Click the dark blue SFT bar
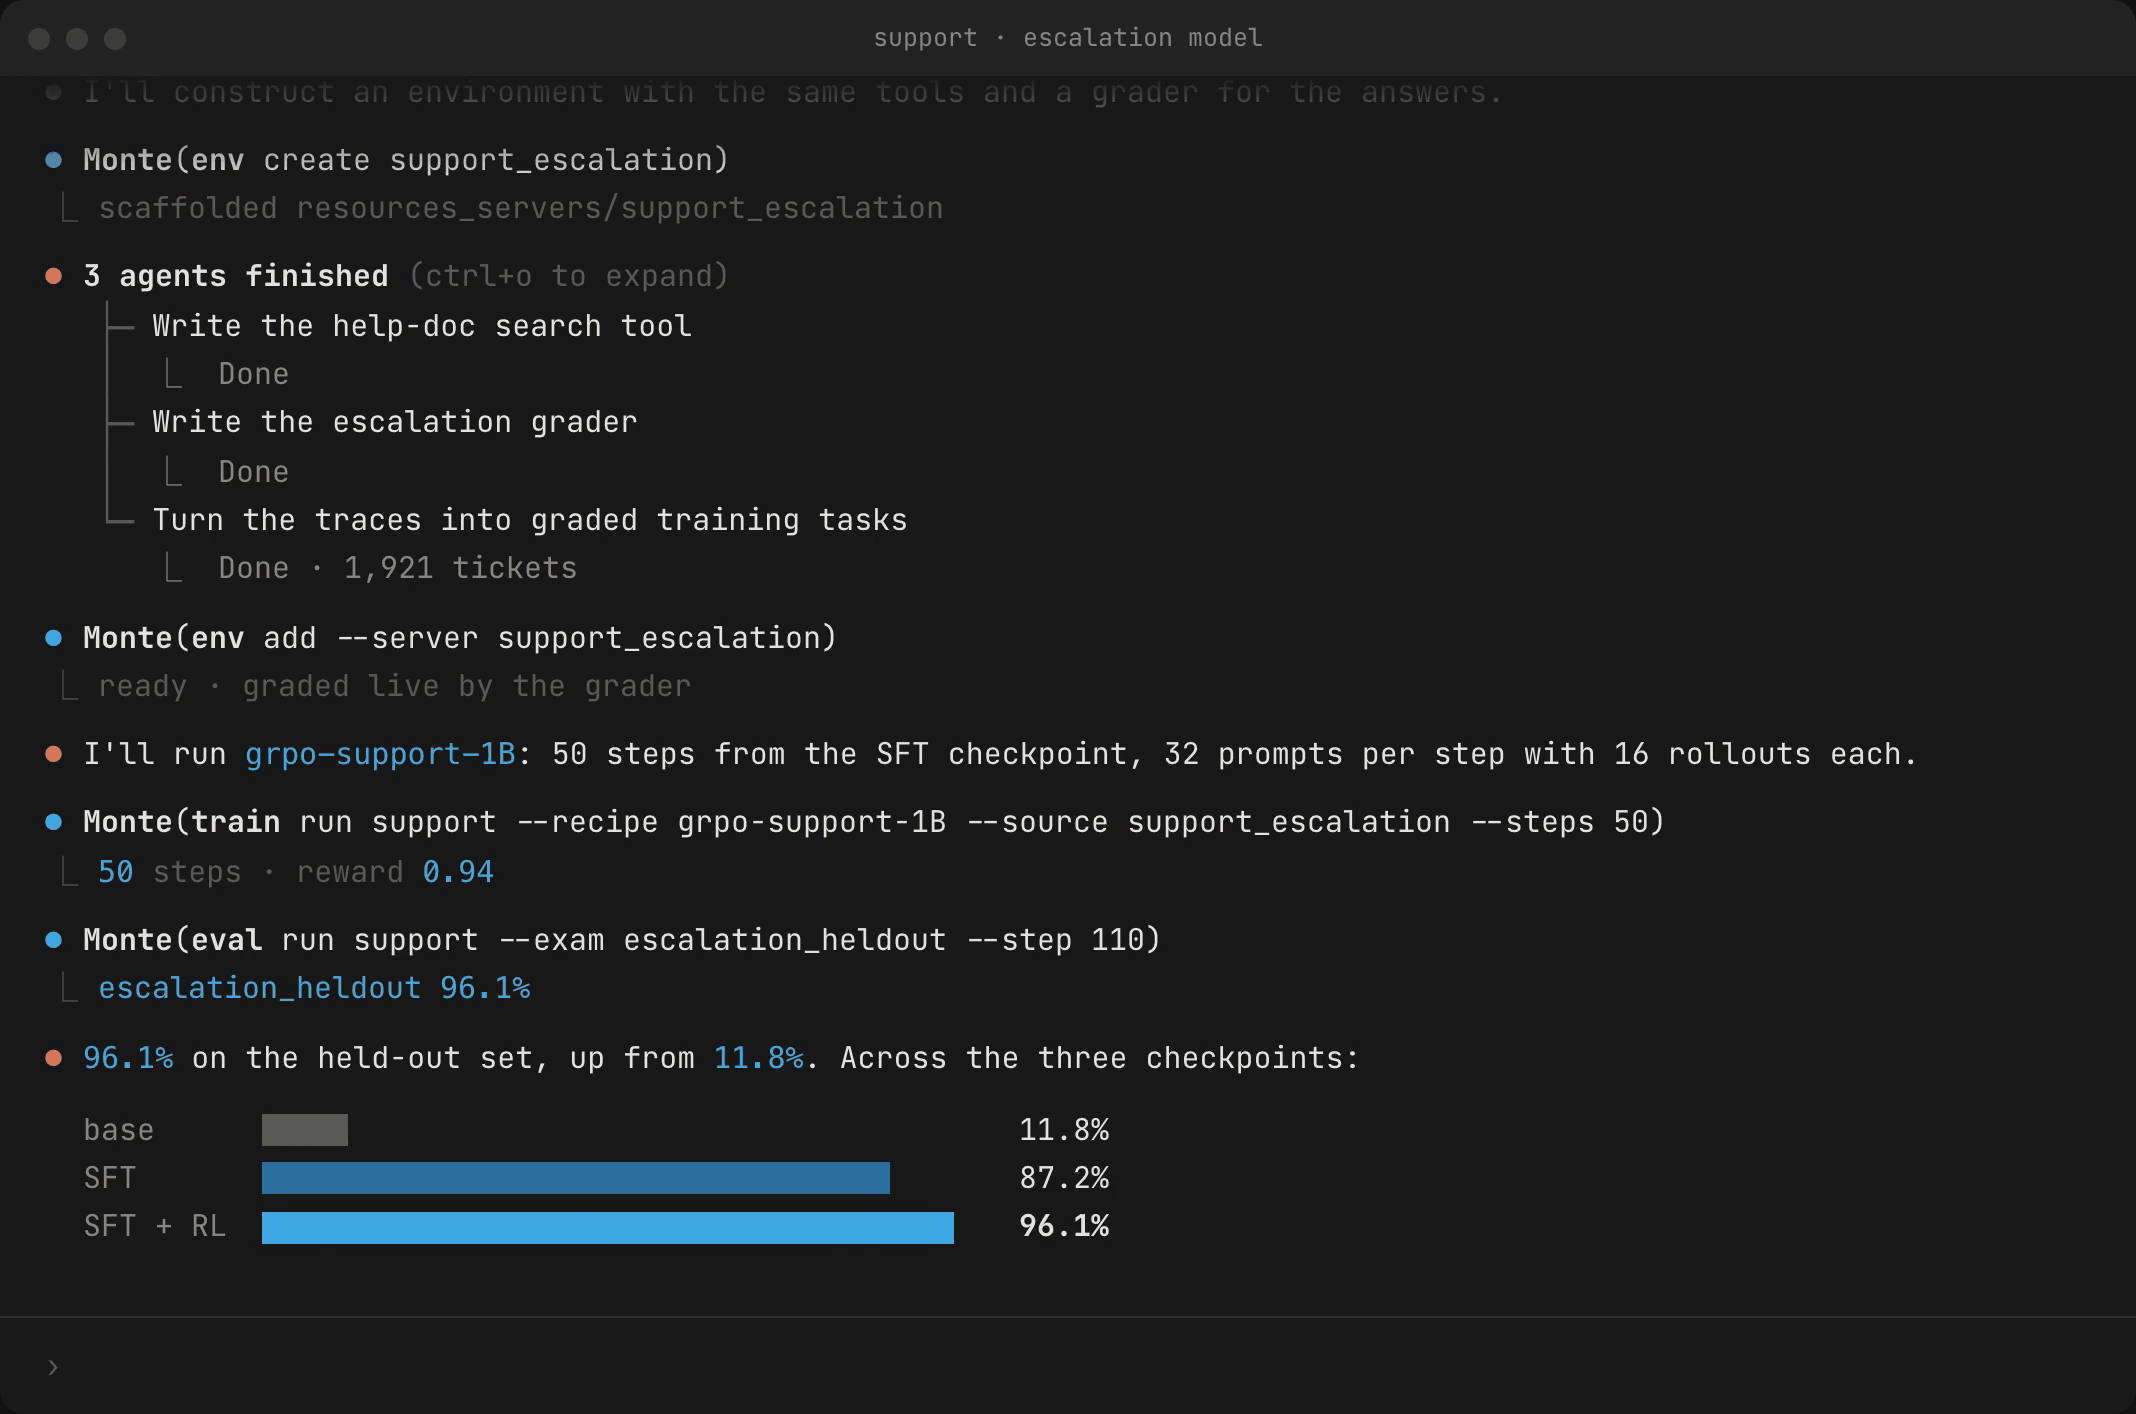2136x1414 pixels. coord(576,1178)
